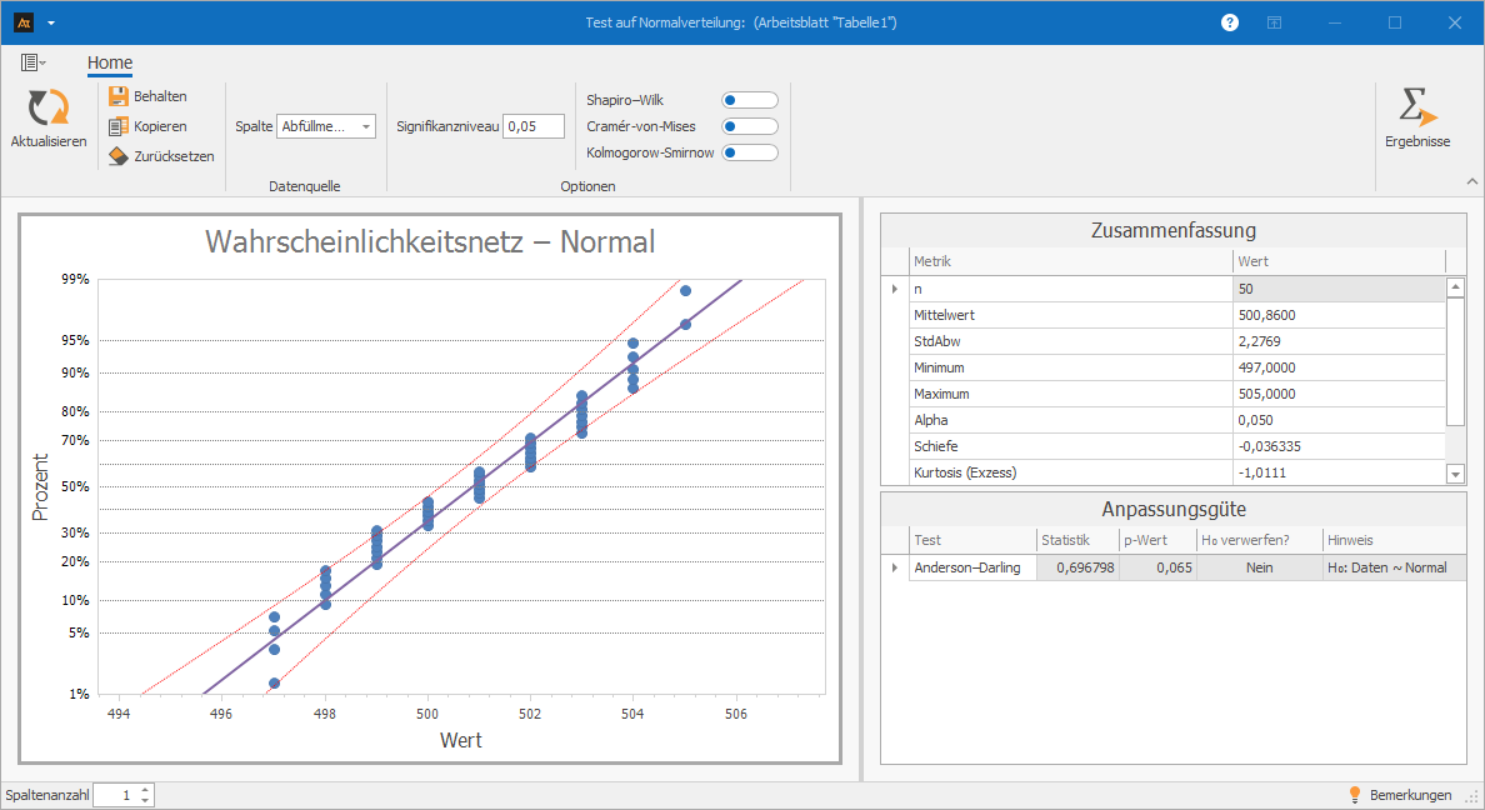Enable the Shapiro–Wilk test toggle
Image resolution: width=1485 pixels, height=810 pixels.
pyautogui.click(x=749, y=100)
